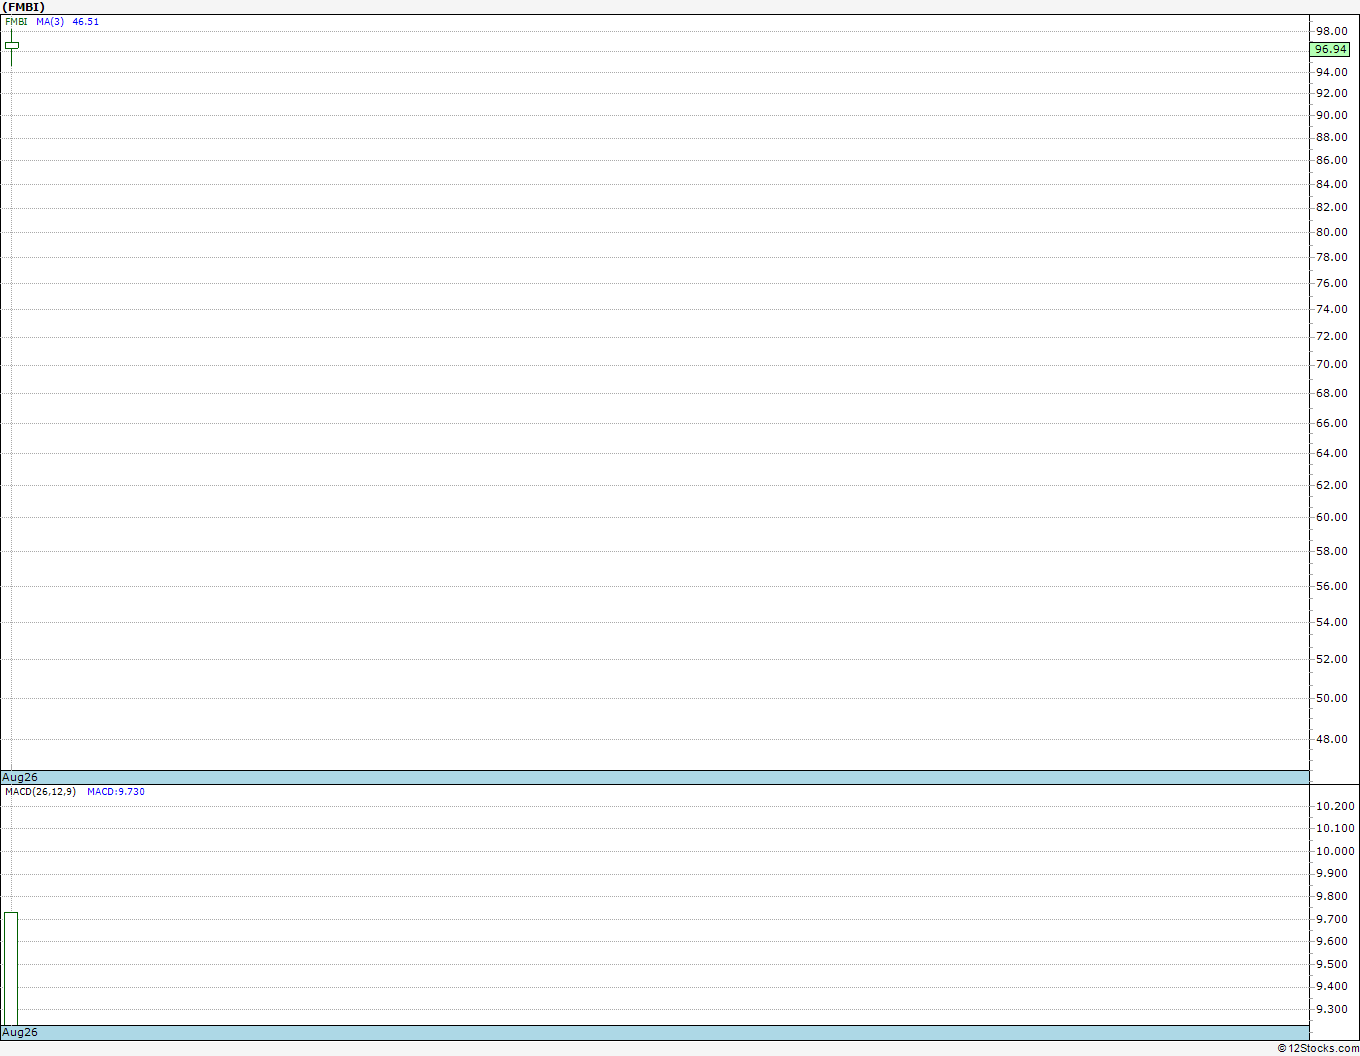
Task: Click the 10.000 MACD axis label
Action: (1335, 851)
